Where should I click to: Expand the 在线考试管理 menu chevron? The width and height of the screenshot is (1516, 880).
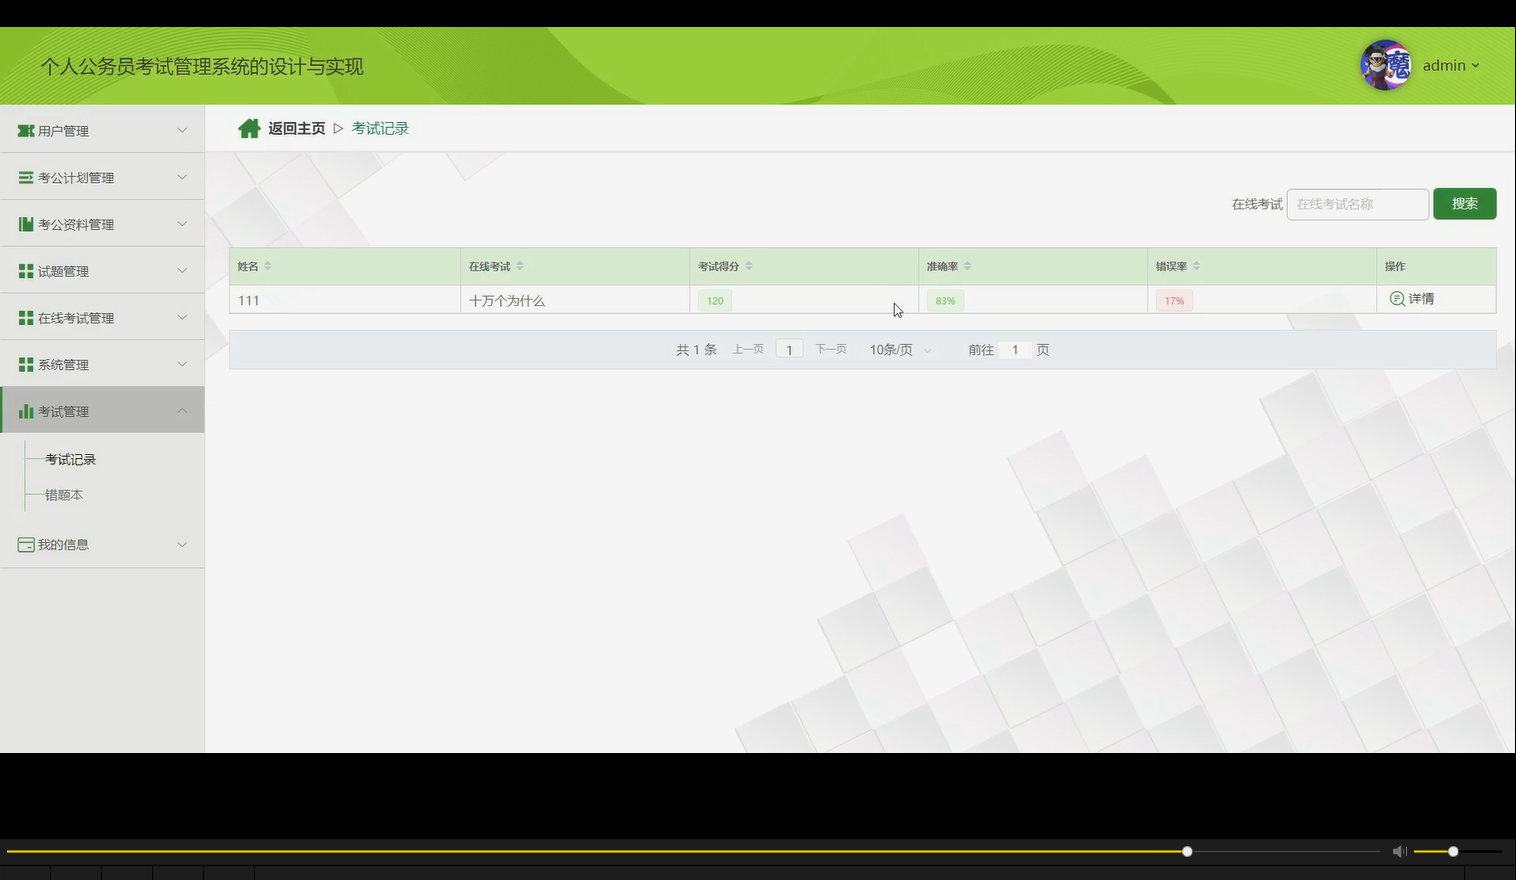(182, 317)
